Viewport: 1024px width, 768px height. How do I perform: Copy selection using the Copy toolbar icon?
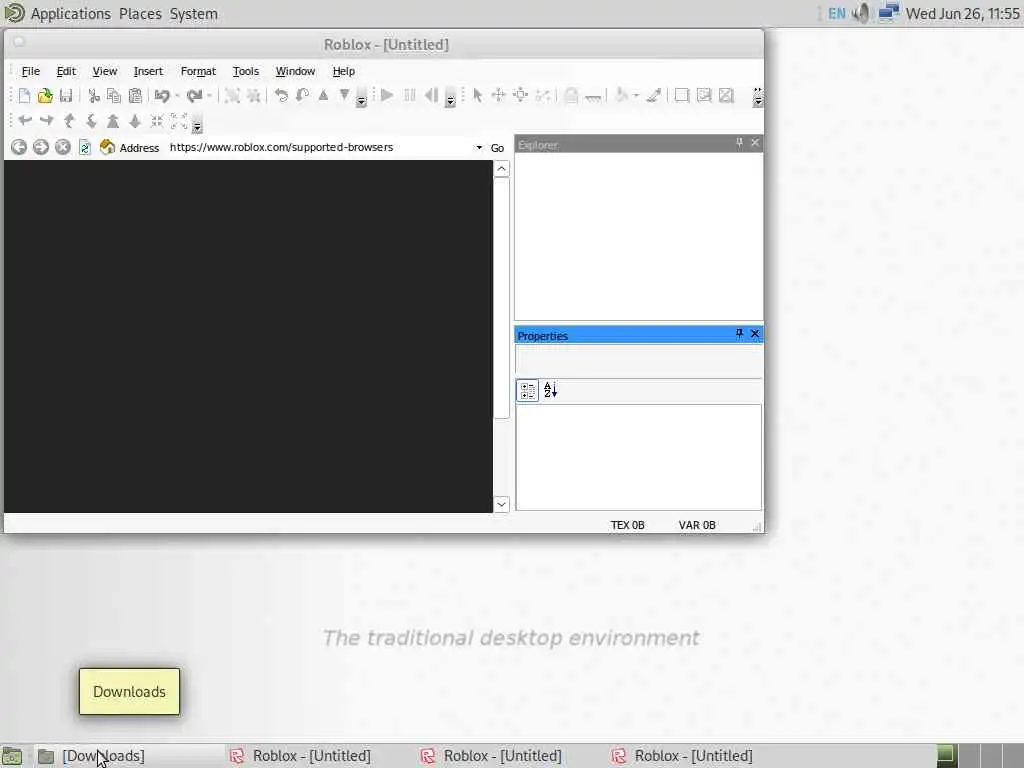pyautogui.click(x=114, y=96)
